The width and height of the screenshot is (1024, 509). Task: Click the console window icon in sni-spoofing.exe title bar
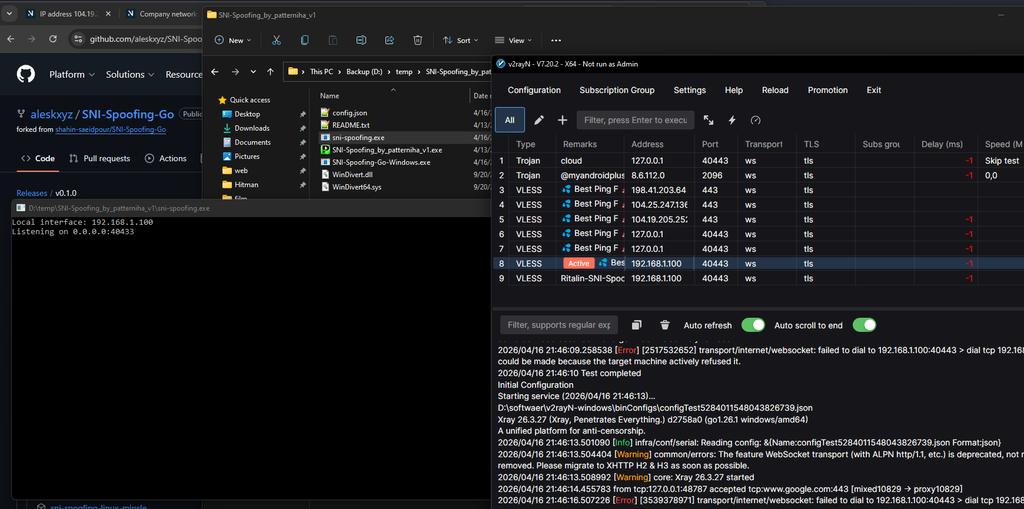pos(21,208)
